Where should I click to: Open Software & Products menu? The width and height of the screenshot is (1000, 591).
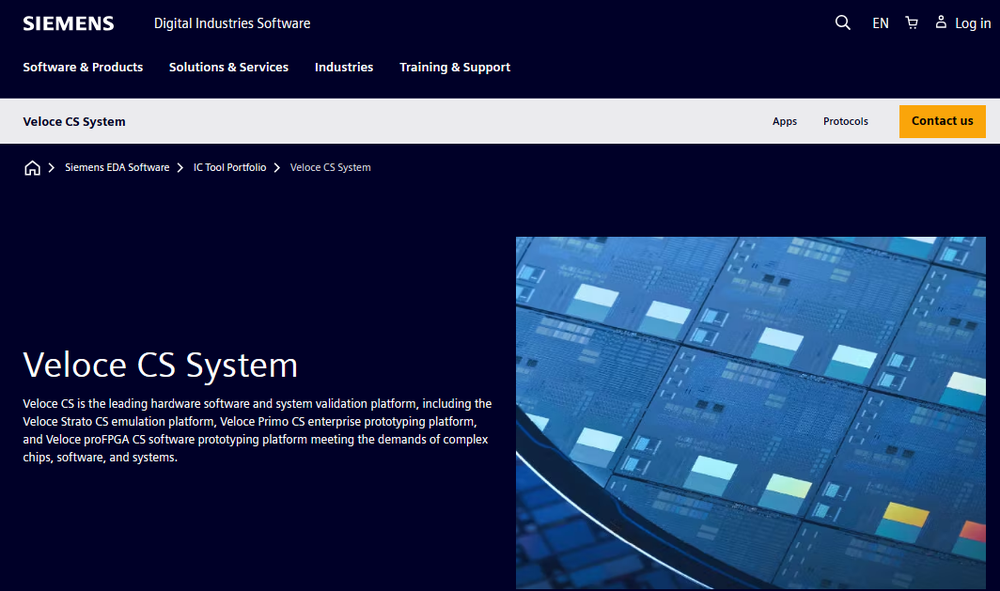(x=83, y=67)
